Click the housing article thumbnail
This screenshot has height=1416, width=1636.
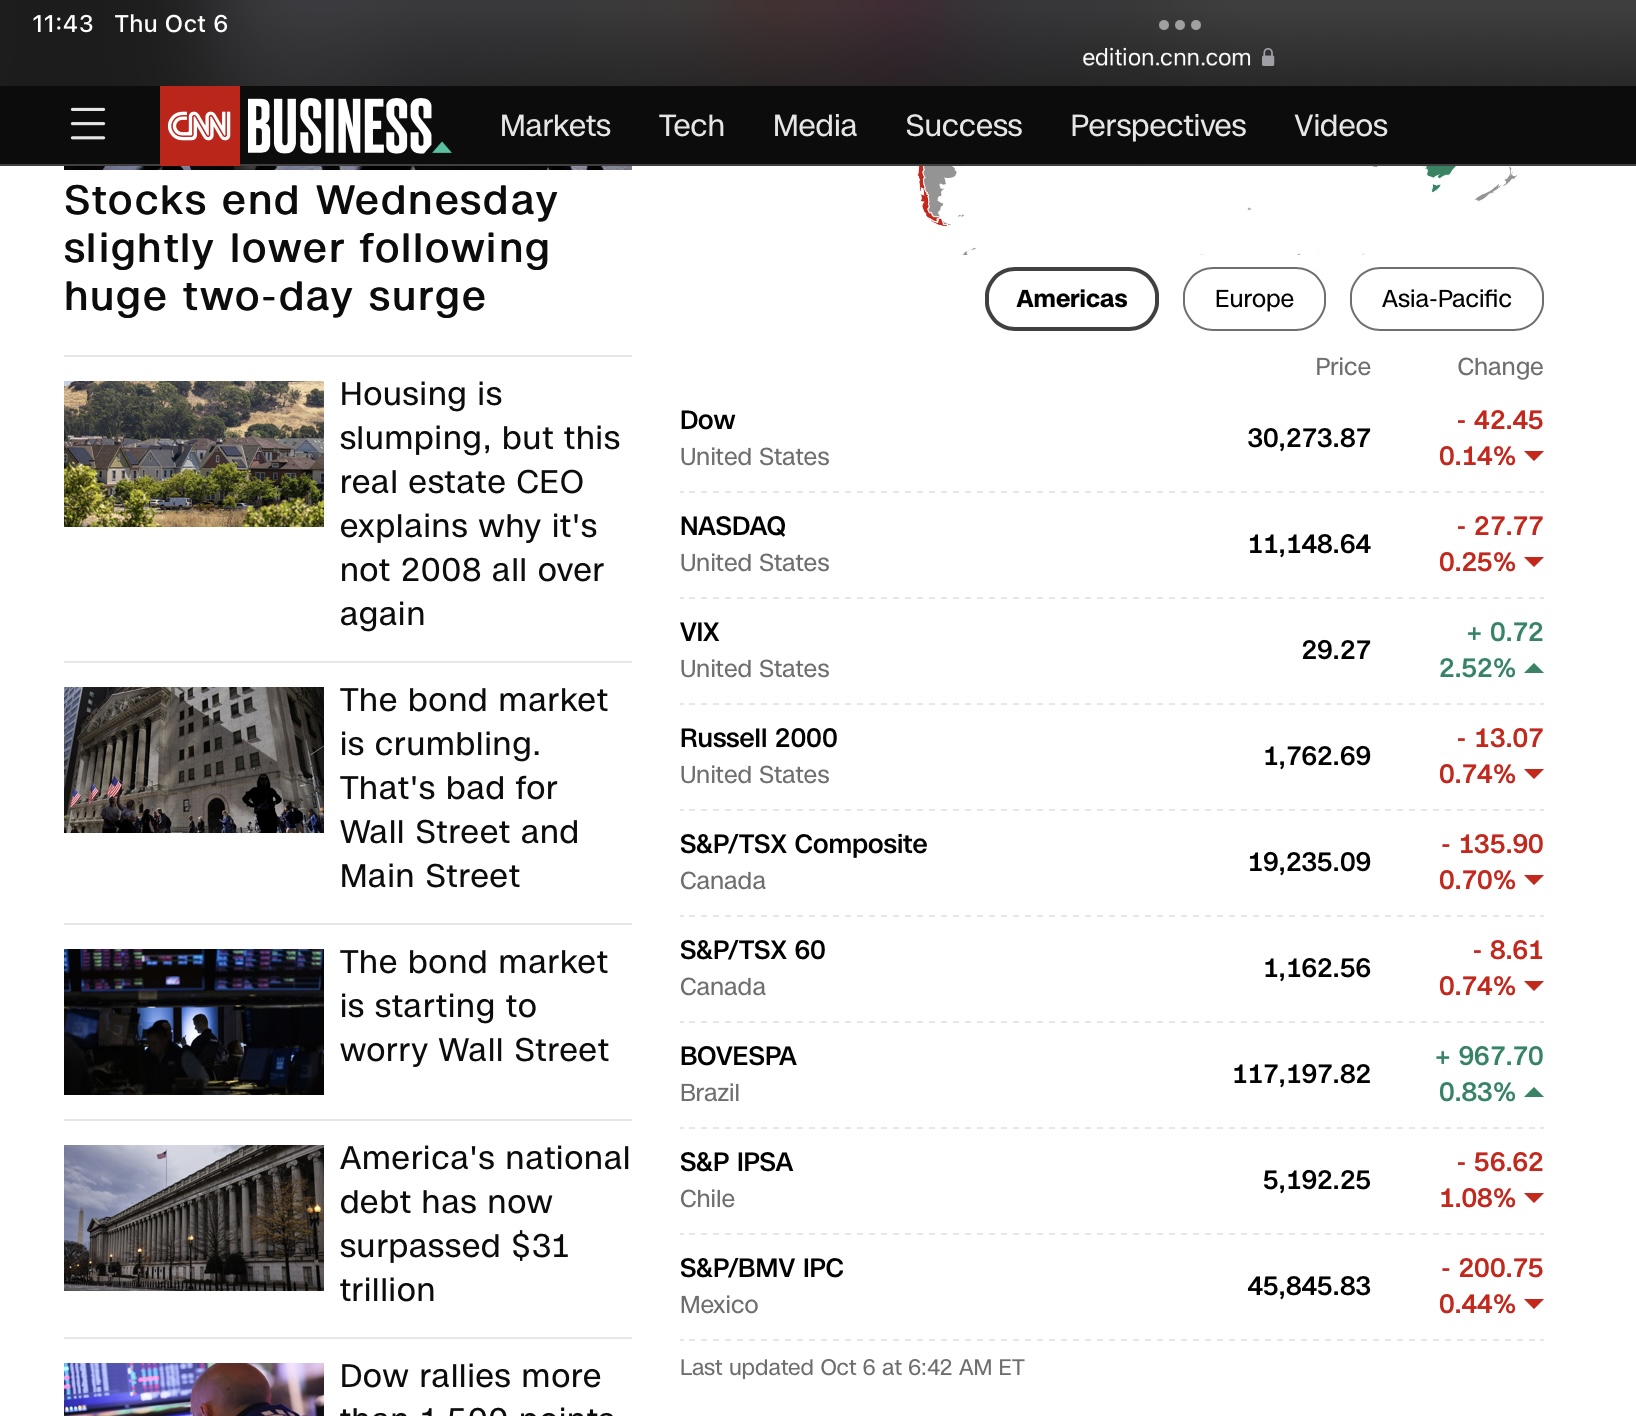pos(194,454)
